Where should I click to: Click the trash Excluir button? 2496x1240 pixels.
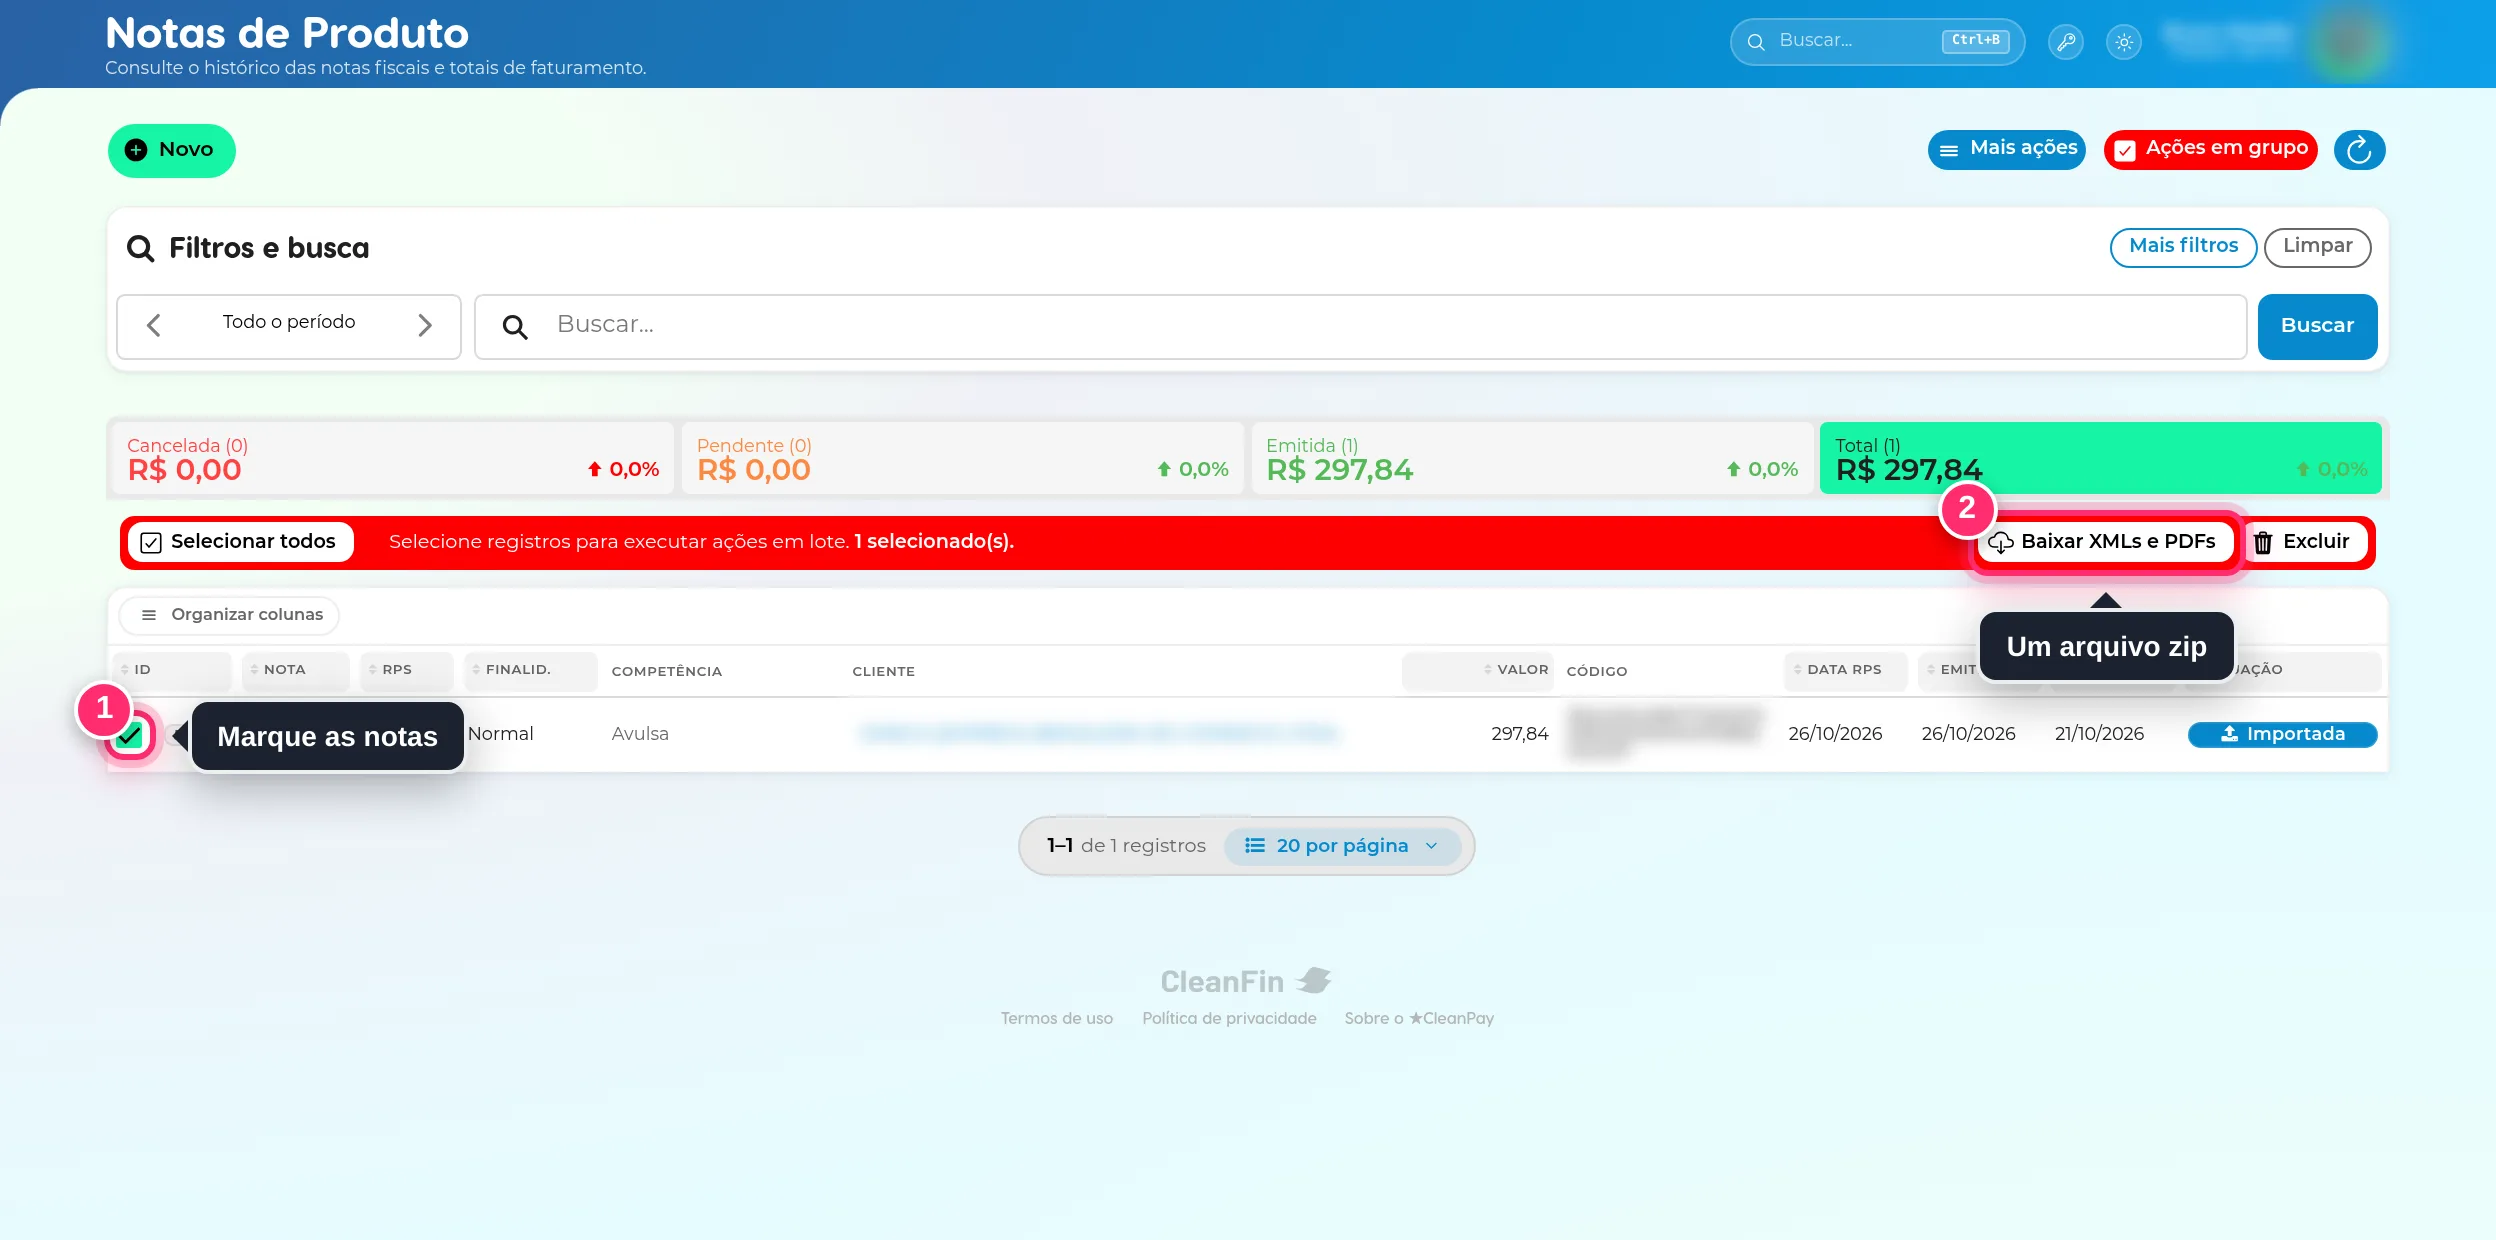click(x=2301, y=542)
